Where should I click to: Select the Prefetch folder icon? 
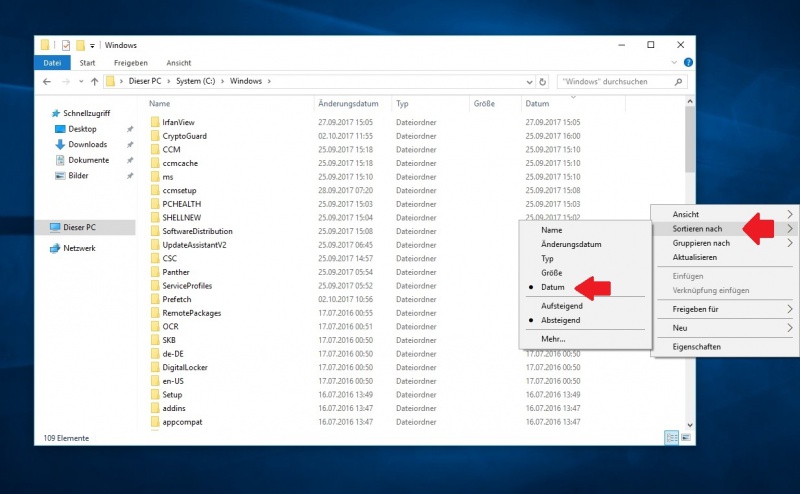tap(155, 300)
